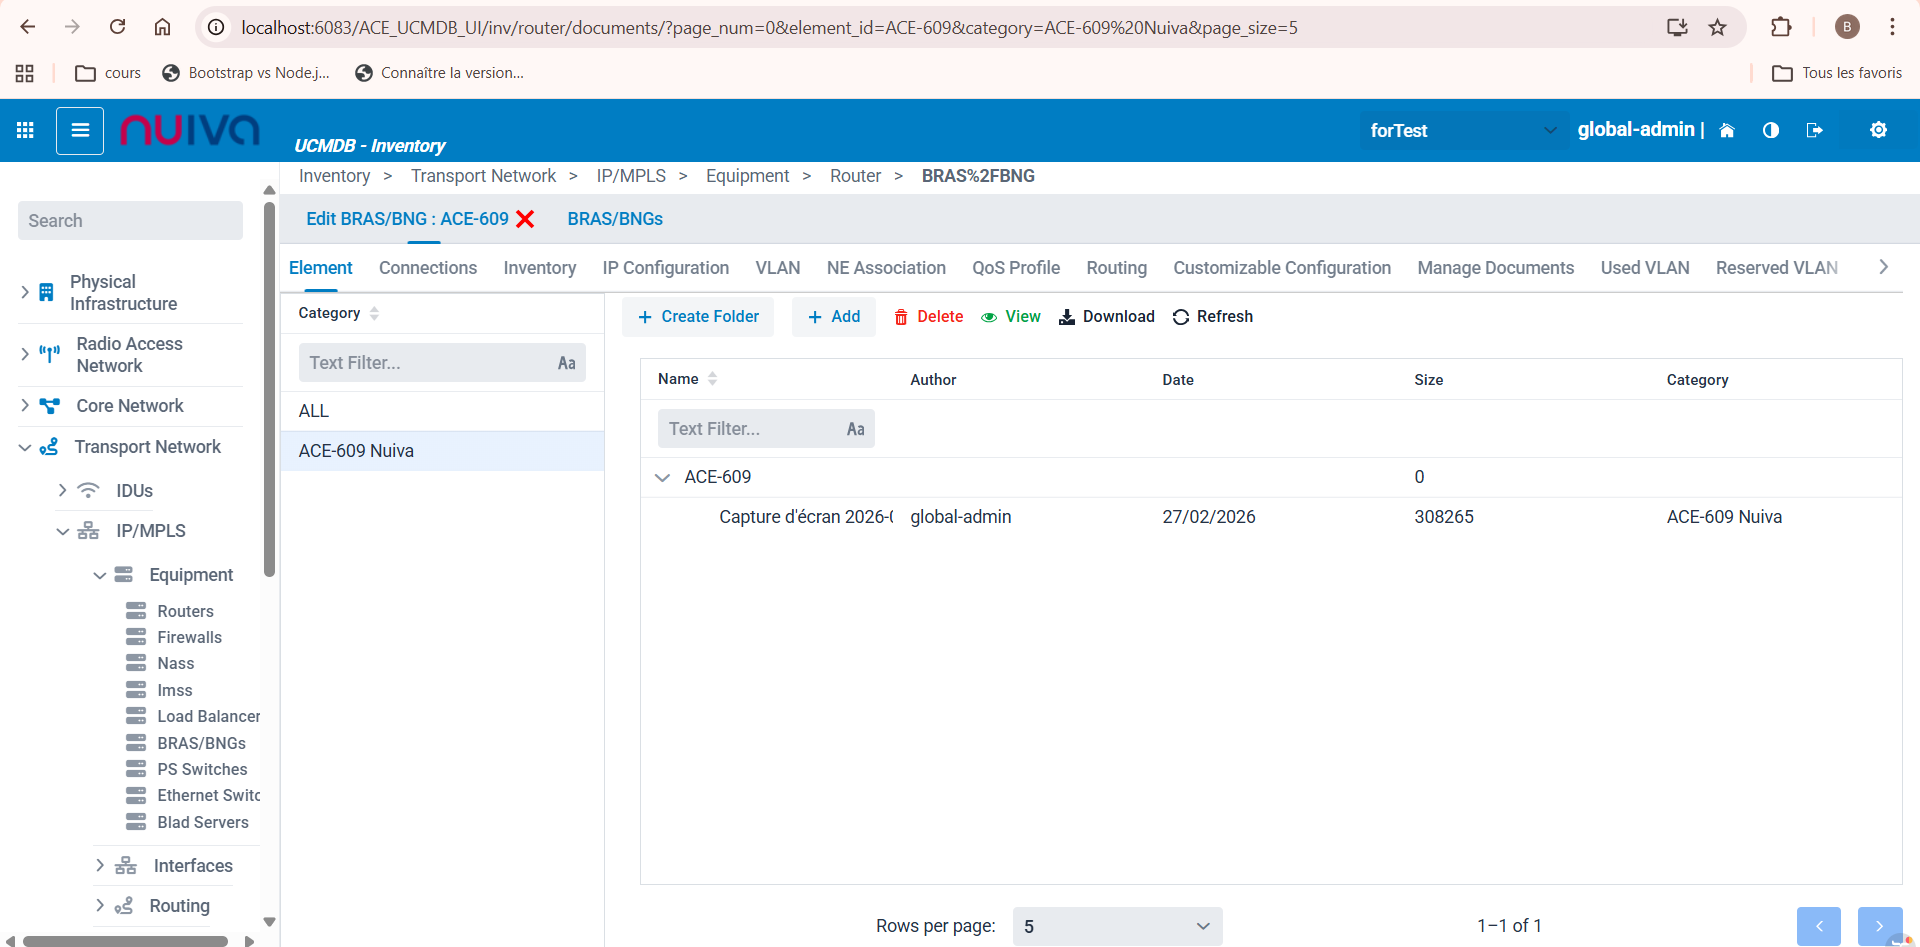Expand the Core Network tree node

25,406
